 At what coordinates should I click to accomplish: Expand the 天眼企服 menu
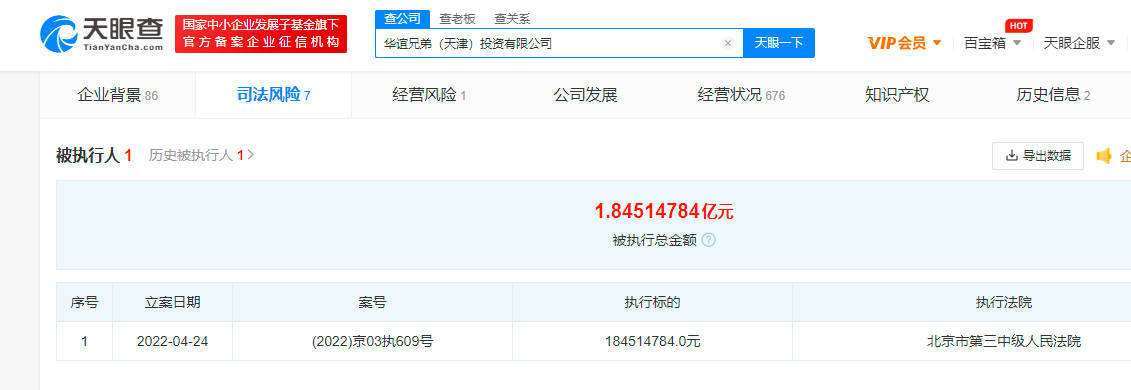pyautogui.click(x=1079, y=43)
